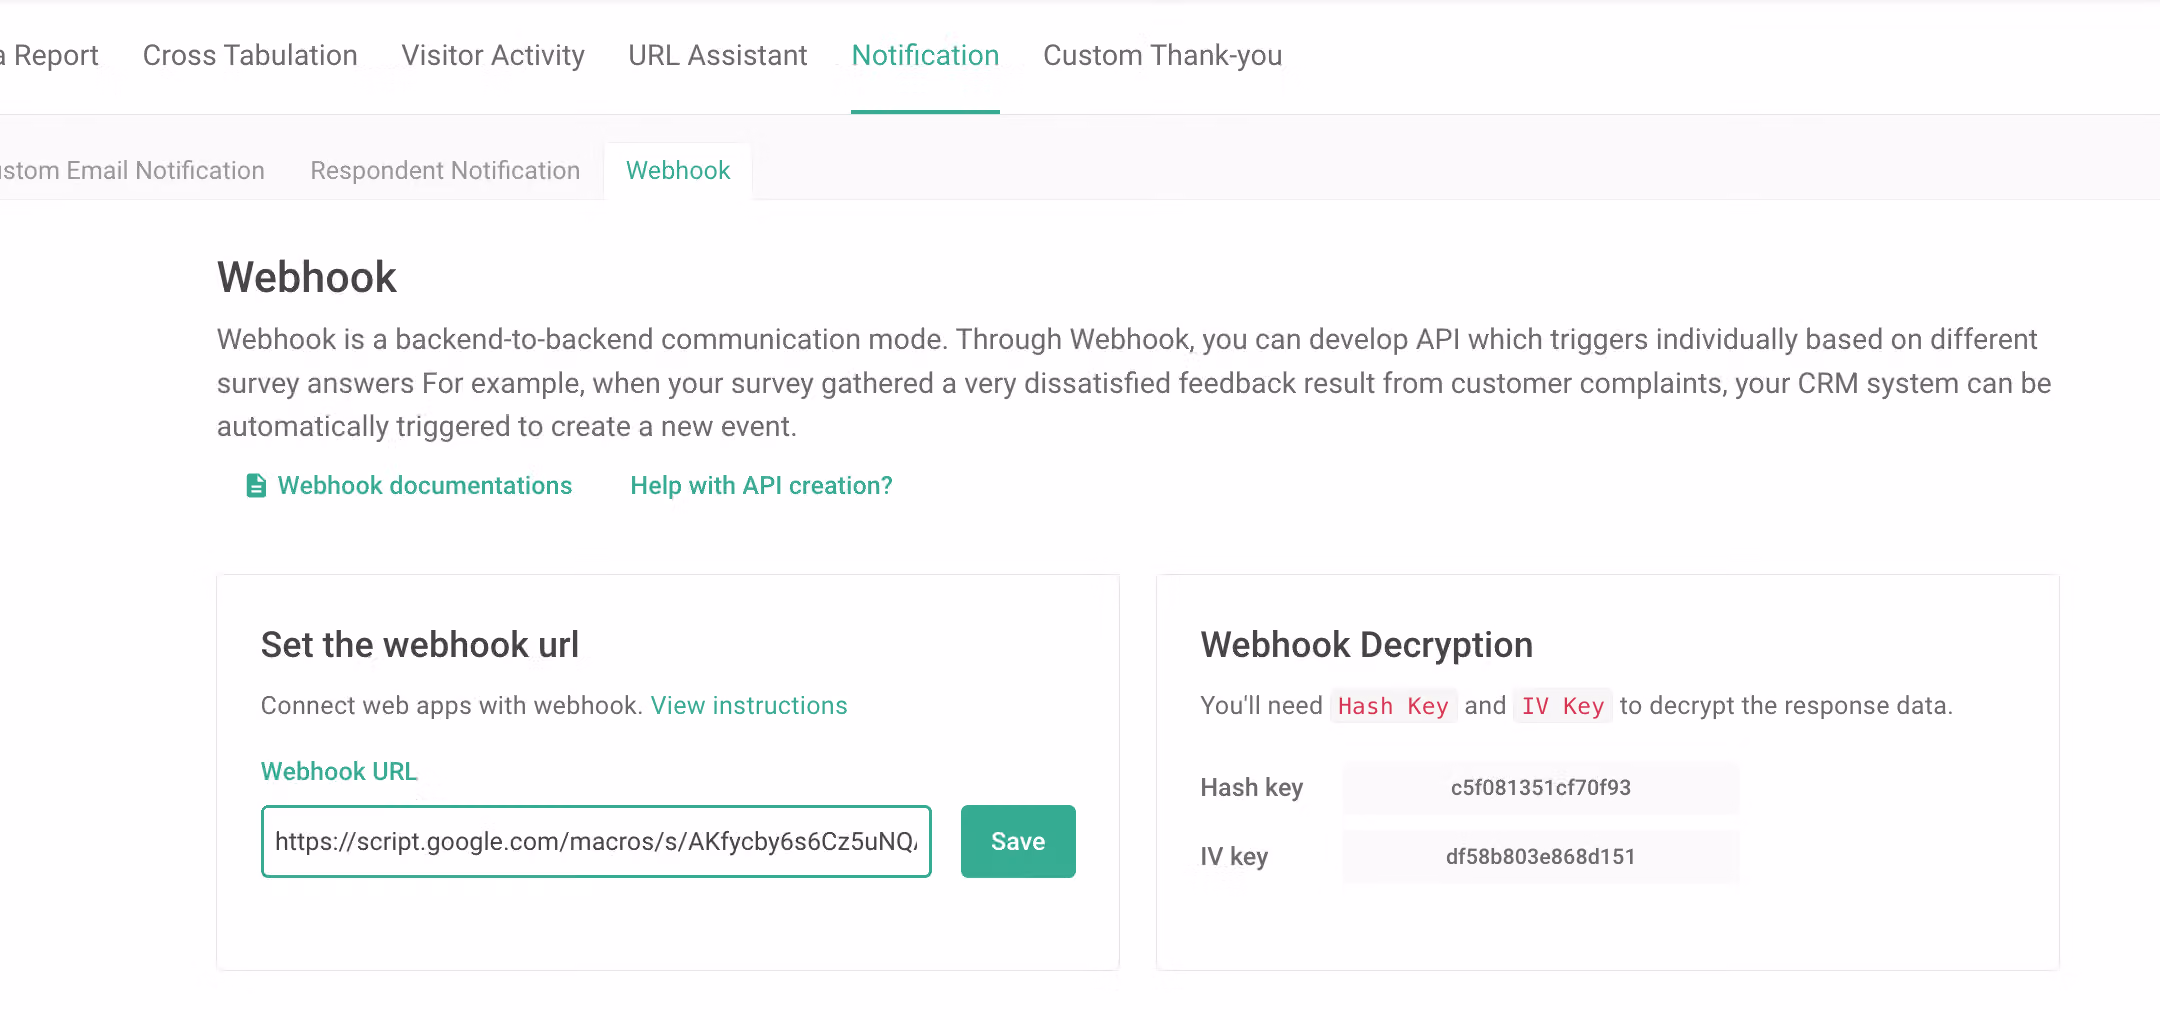
Task: Open the partially visible Report tab
Action: pos(50,55)
